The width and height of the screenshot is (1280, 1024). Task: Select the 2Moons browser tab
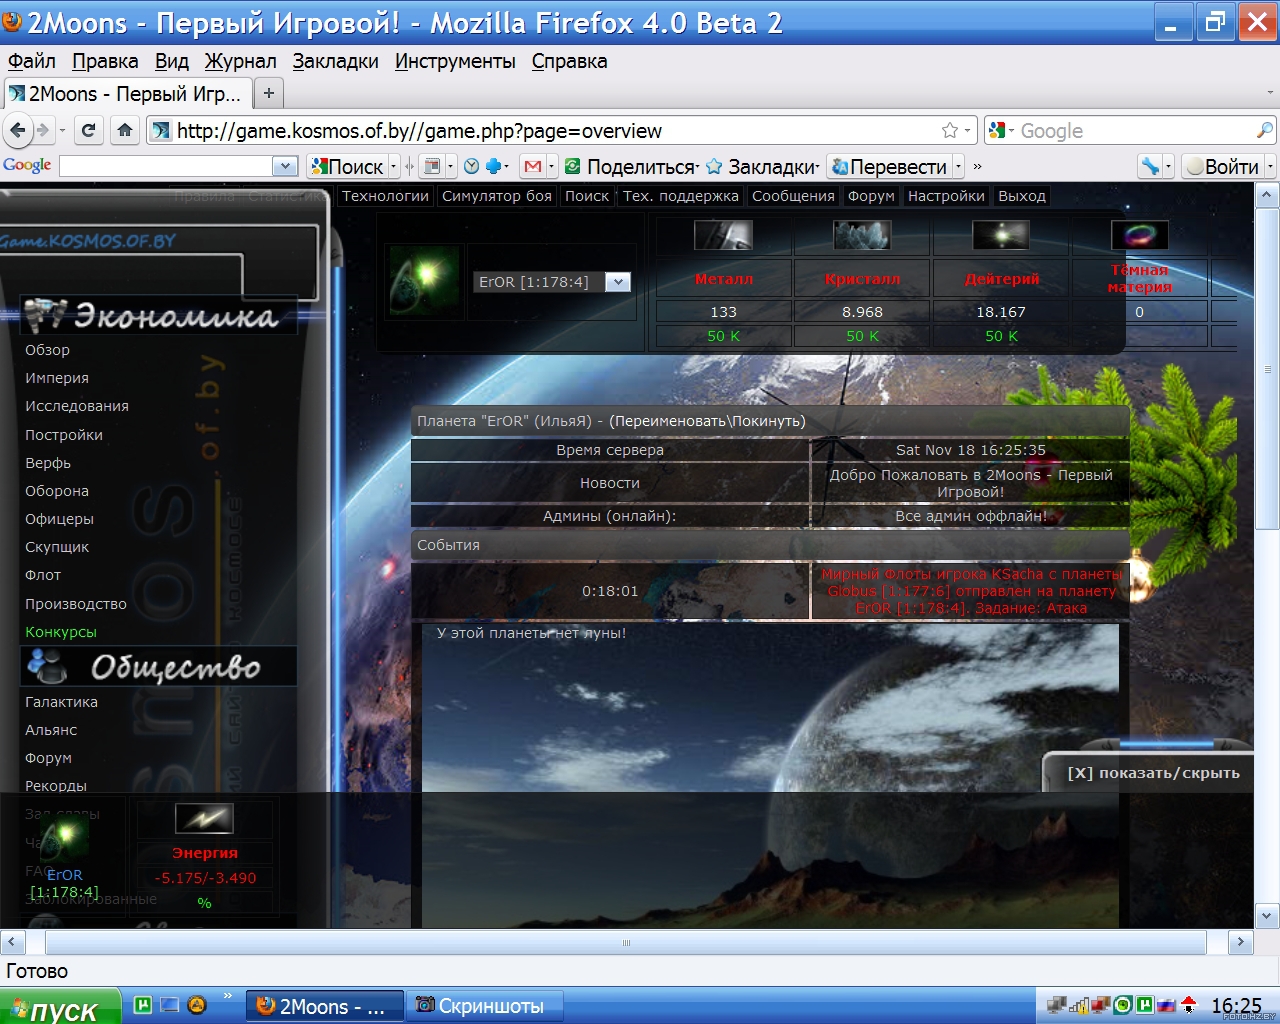click(x=127, y=94)
